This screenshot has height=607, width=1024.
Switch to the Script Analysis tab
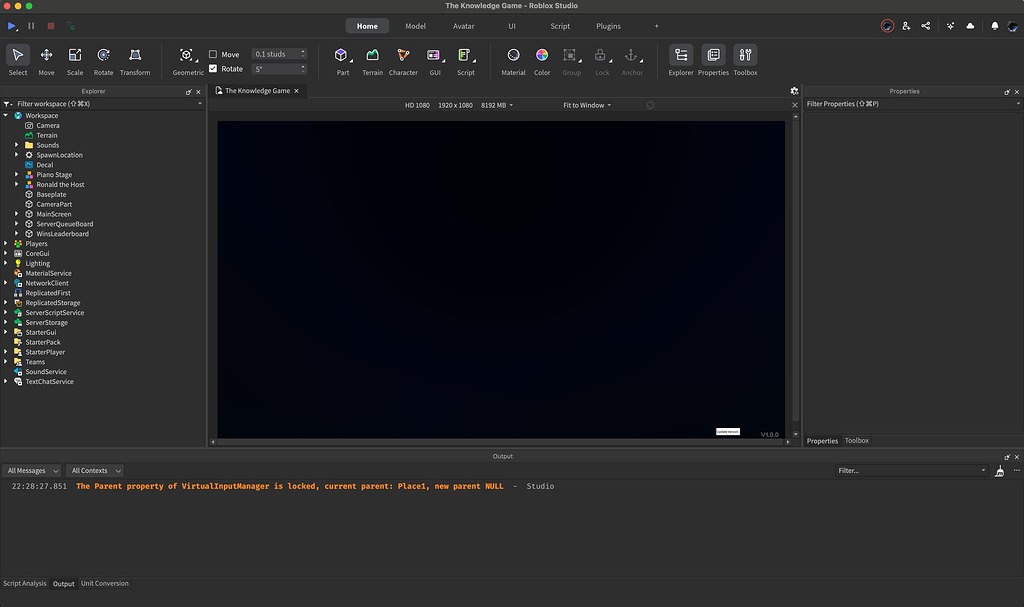pos(23,583)
